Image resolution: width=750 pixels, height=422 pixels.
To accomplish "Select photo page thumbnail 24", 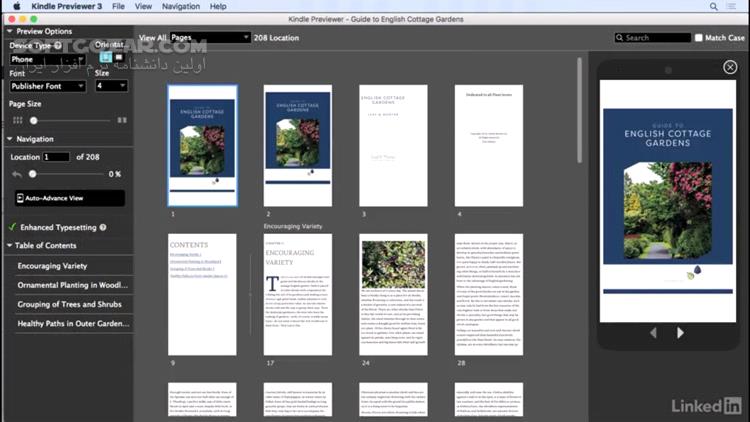I will pos(393,294).
